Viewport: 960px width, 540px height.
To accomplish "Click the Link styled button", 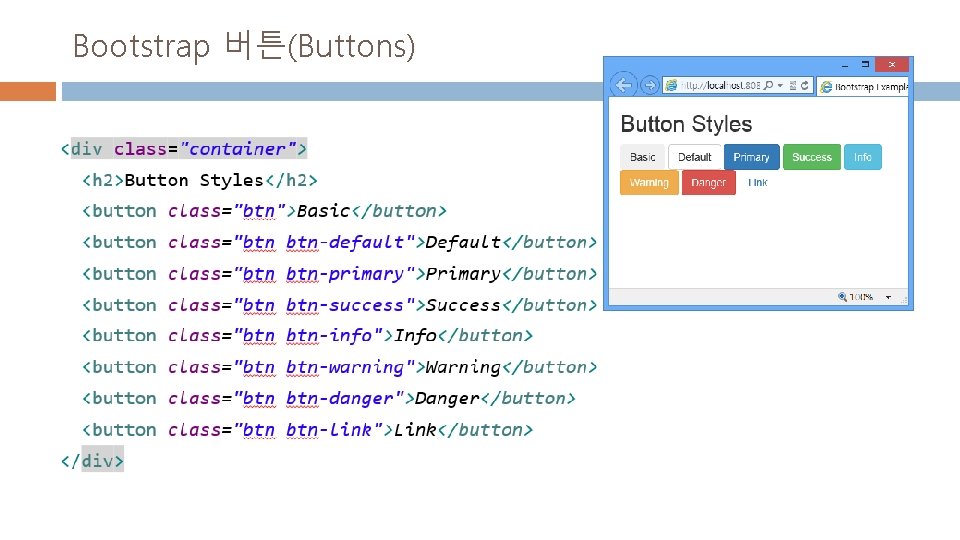I will pyautogui.click(x=757, y=182).
